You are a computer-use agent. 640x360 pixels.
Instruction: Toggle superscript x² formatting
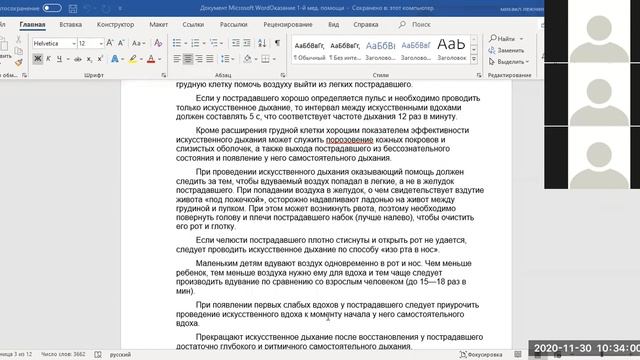click(x=100, y=59)
